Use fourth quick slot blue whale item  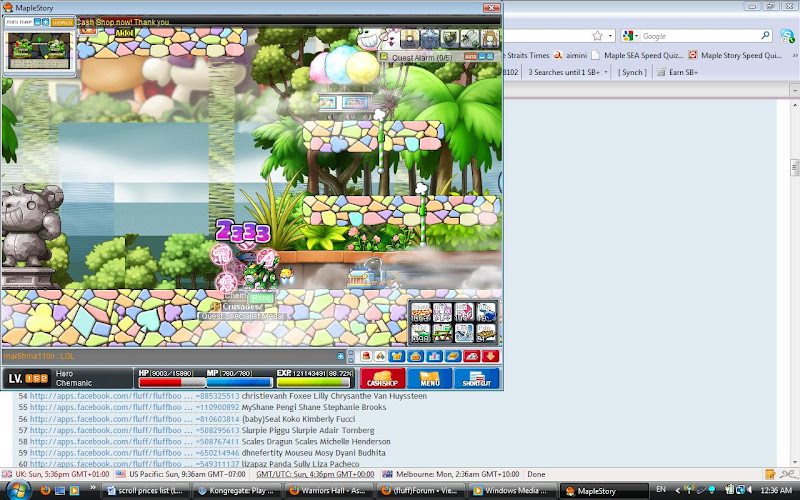[486, 312]
